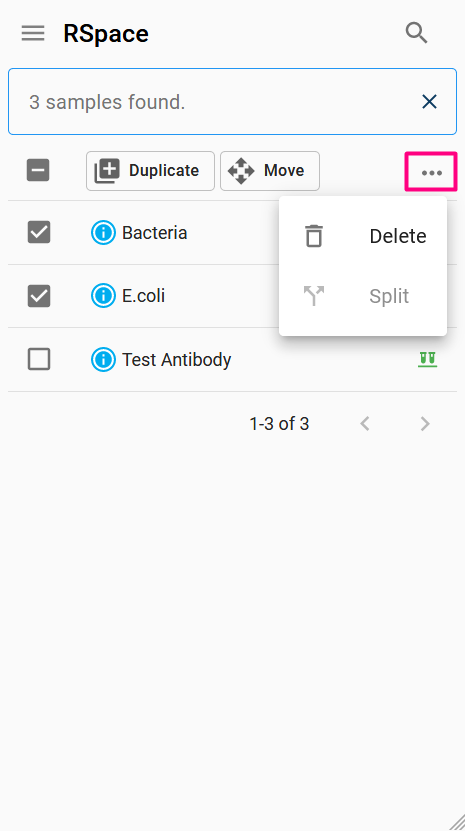
Task: Uncheck the Bacteria checkbox
Action: 39,232
